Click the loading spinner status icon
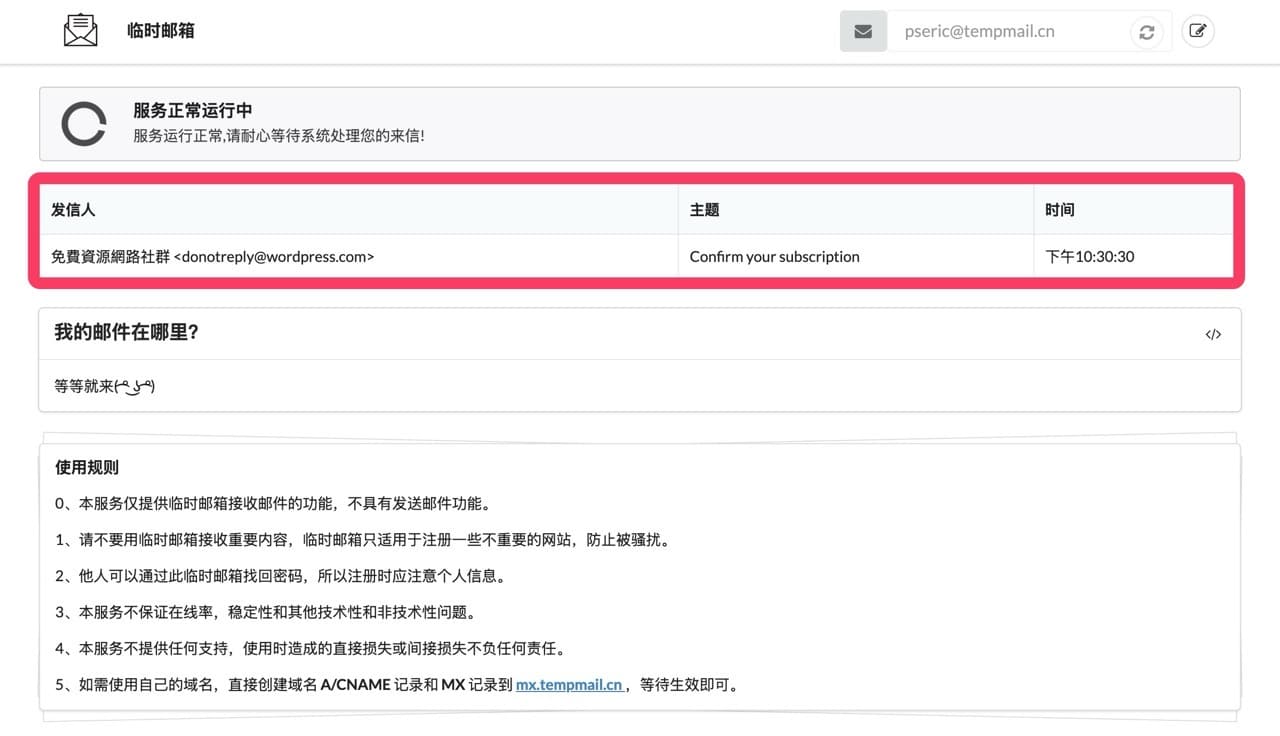The width and height of the screenshot is (1280, 736). [84, 124]
